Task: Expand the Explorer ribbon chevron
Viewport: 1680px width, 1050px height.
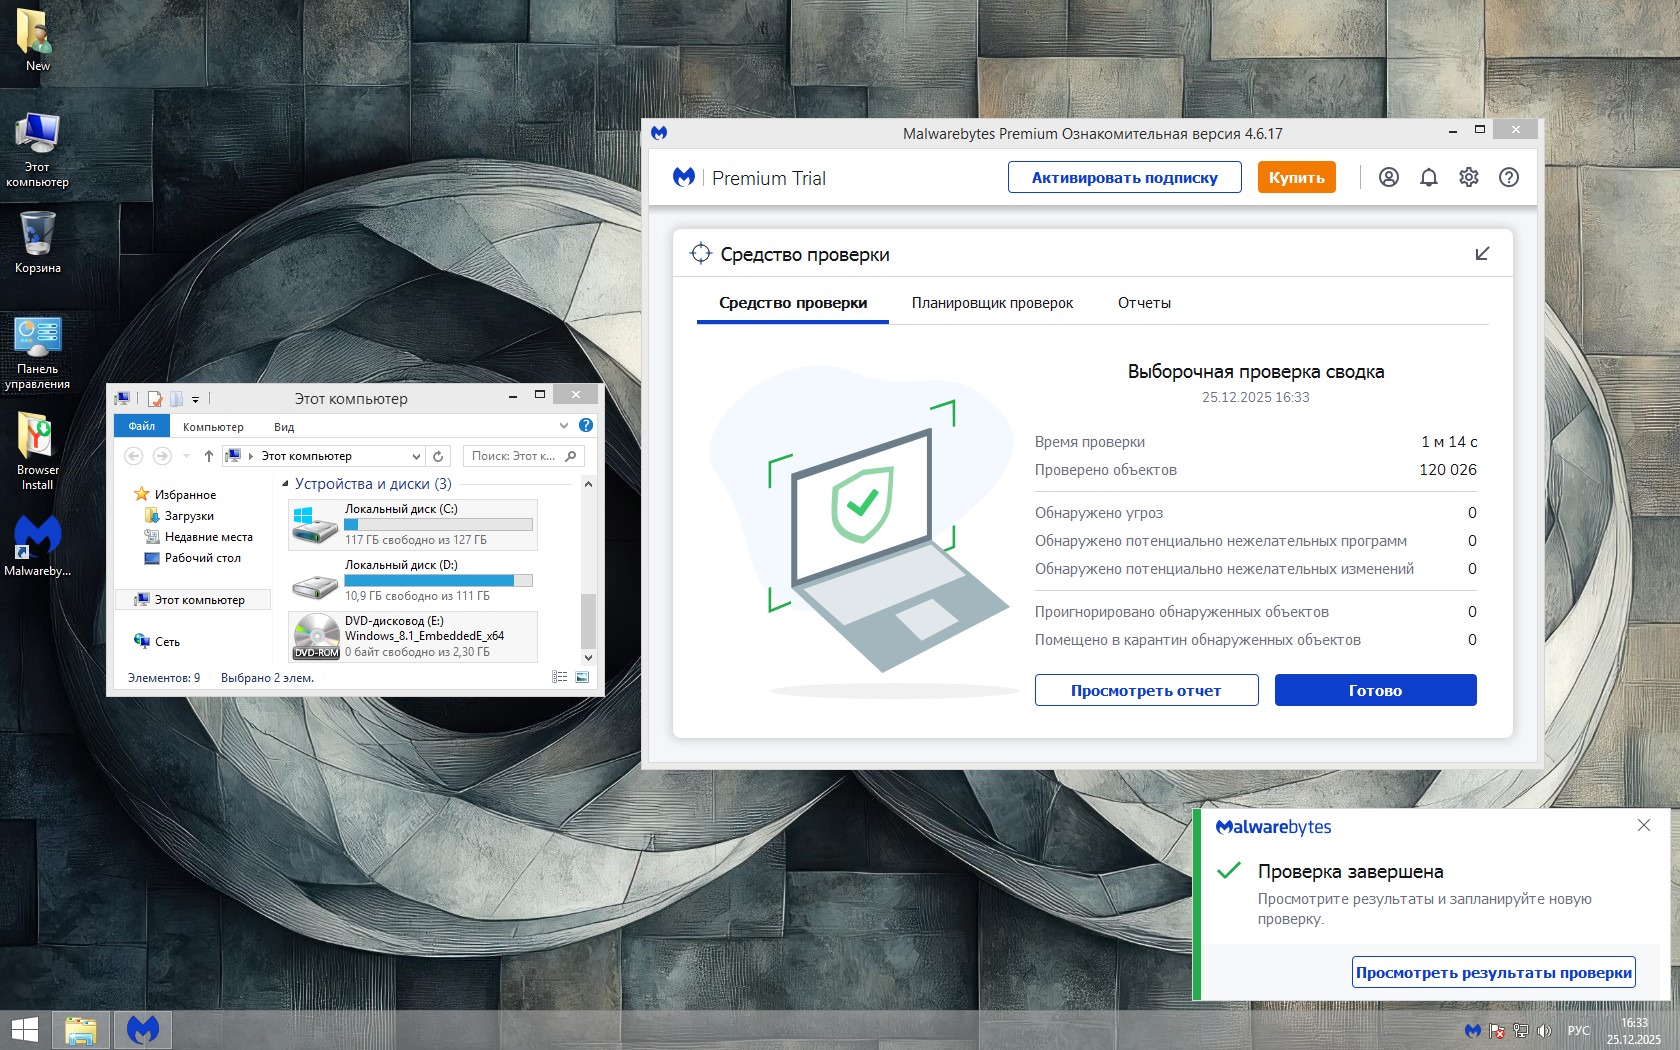Action: coord(564,426)
